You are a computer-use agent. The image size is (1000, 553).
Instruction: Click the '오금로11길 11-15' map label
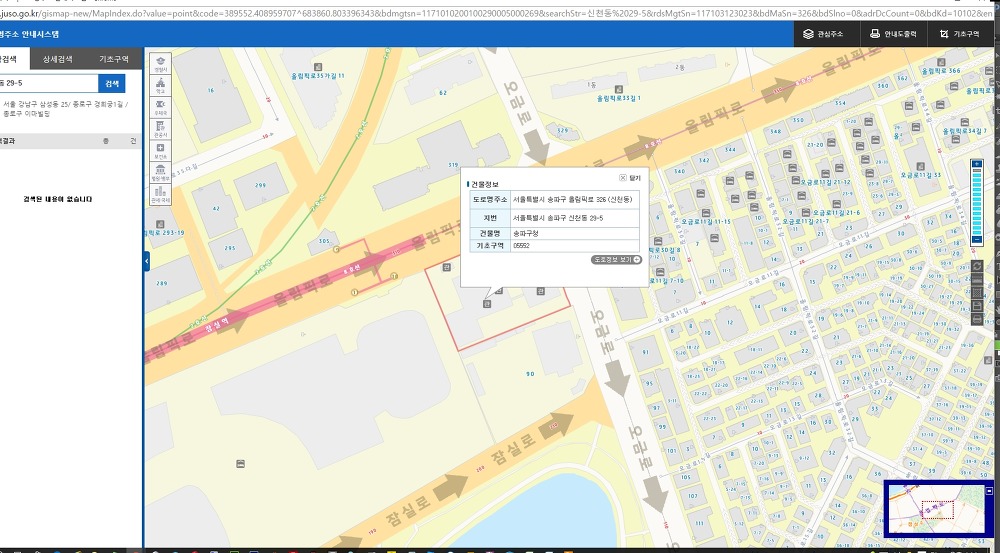tap(705, 221)
